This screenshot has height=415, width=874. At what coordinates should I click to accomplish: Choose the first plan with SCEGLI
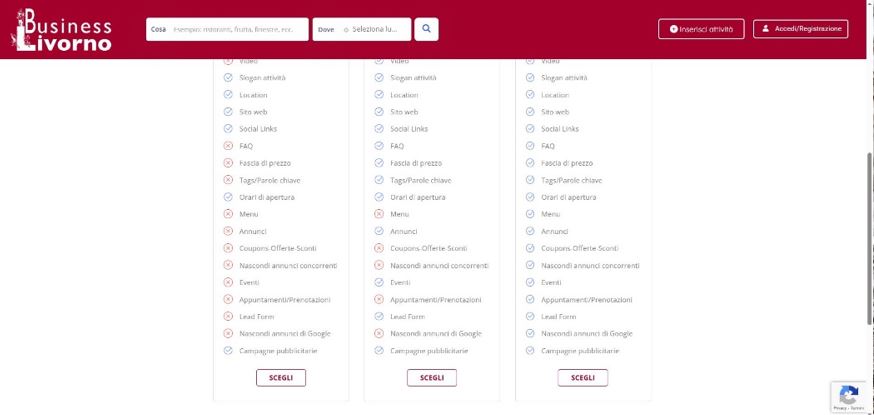click(x=281, y=378)
